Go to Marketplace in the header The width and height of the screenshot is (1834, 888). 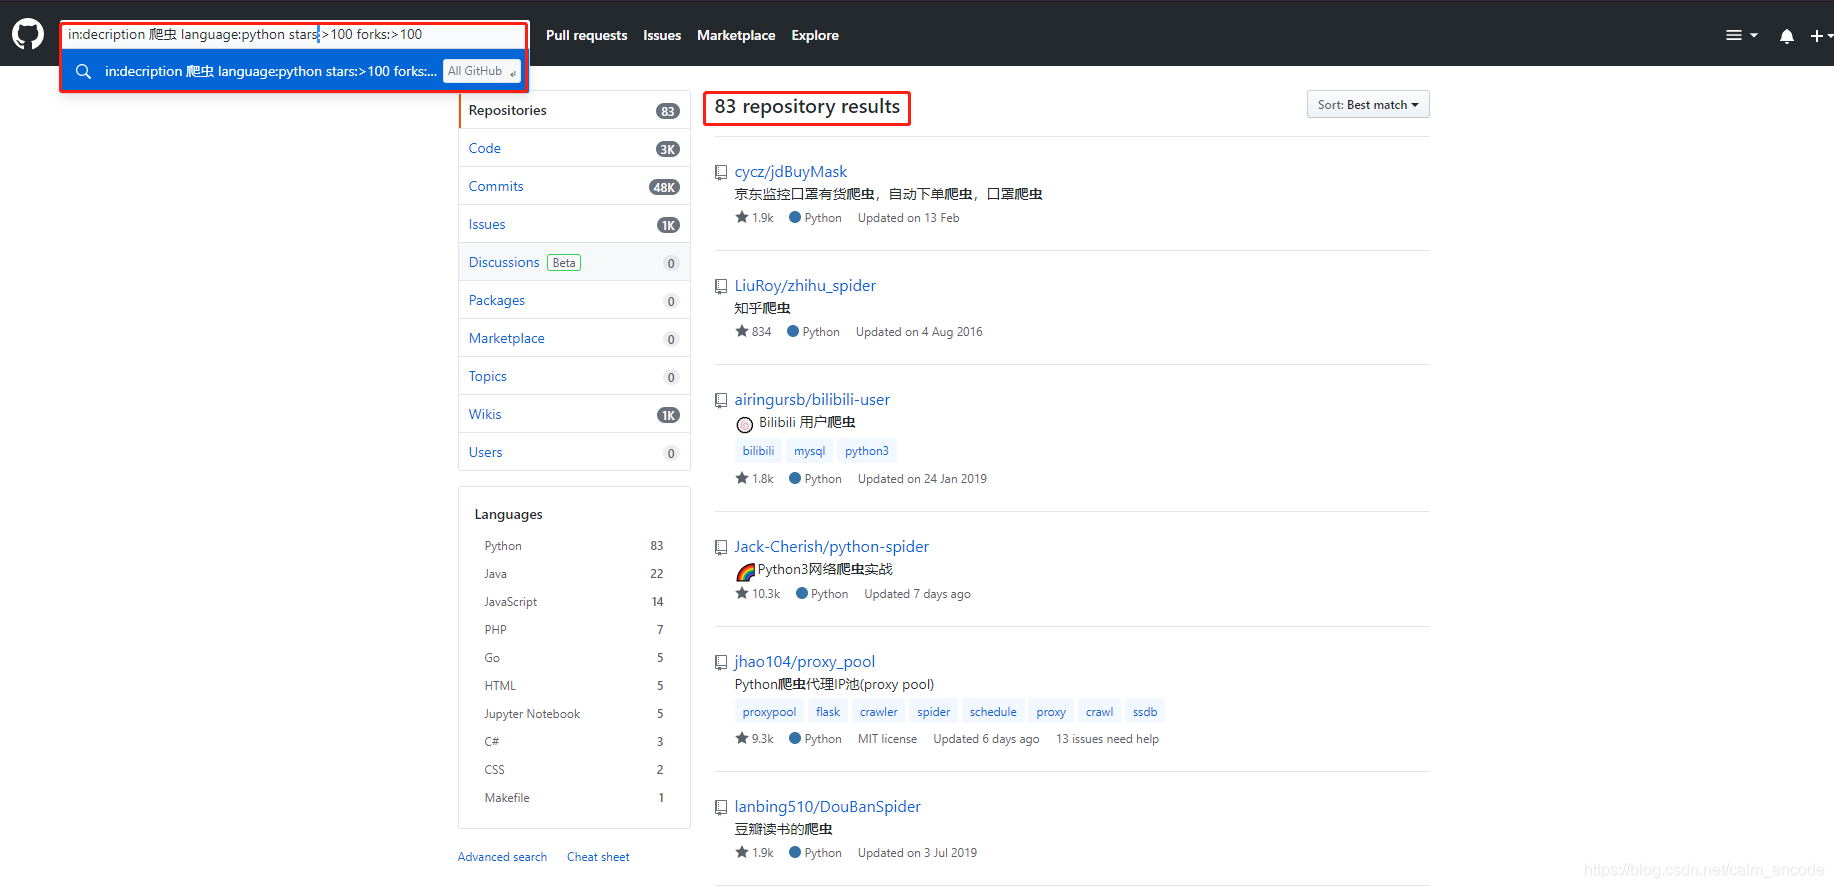coord(736,35)
